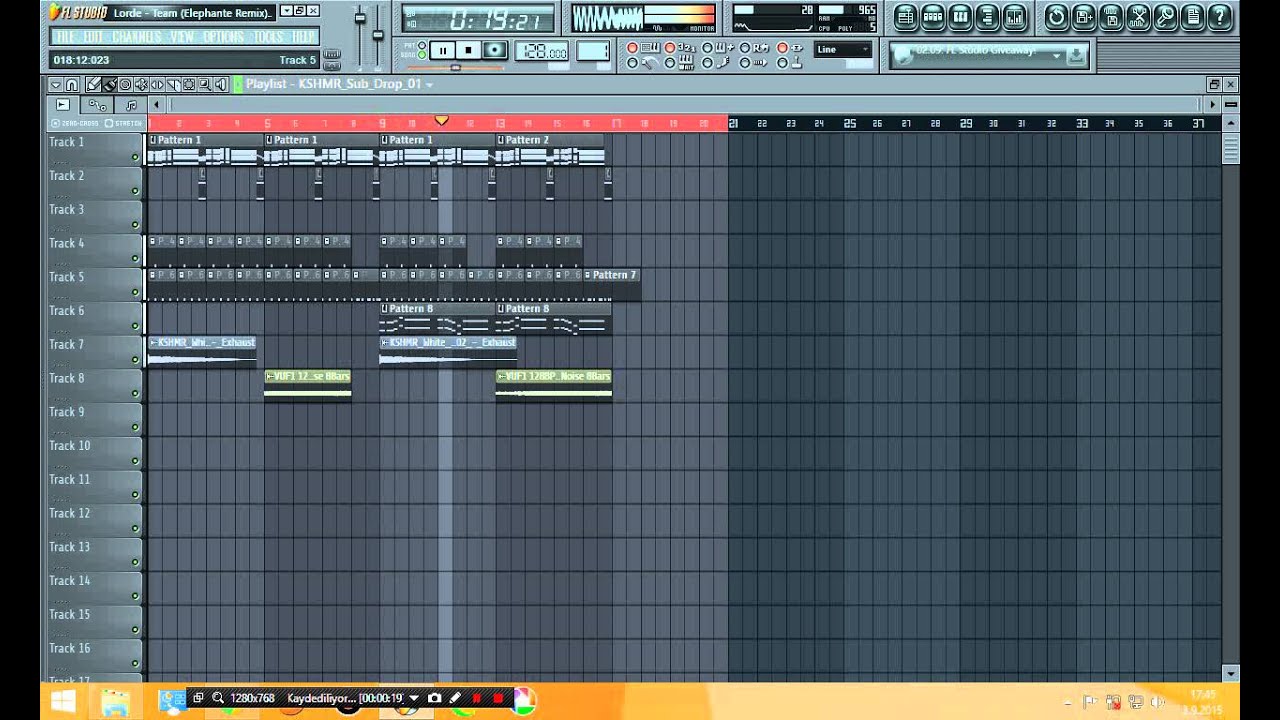Viewport: 1280px width, 720px height.
Task: Select the Draw pencil tool in Playlist
Action: pyautogui.click(x=93, y=85)
